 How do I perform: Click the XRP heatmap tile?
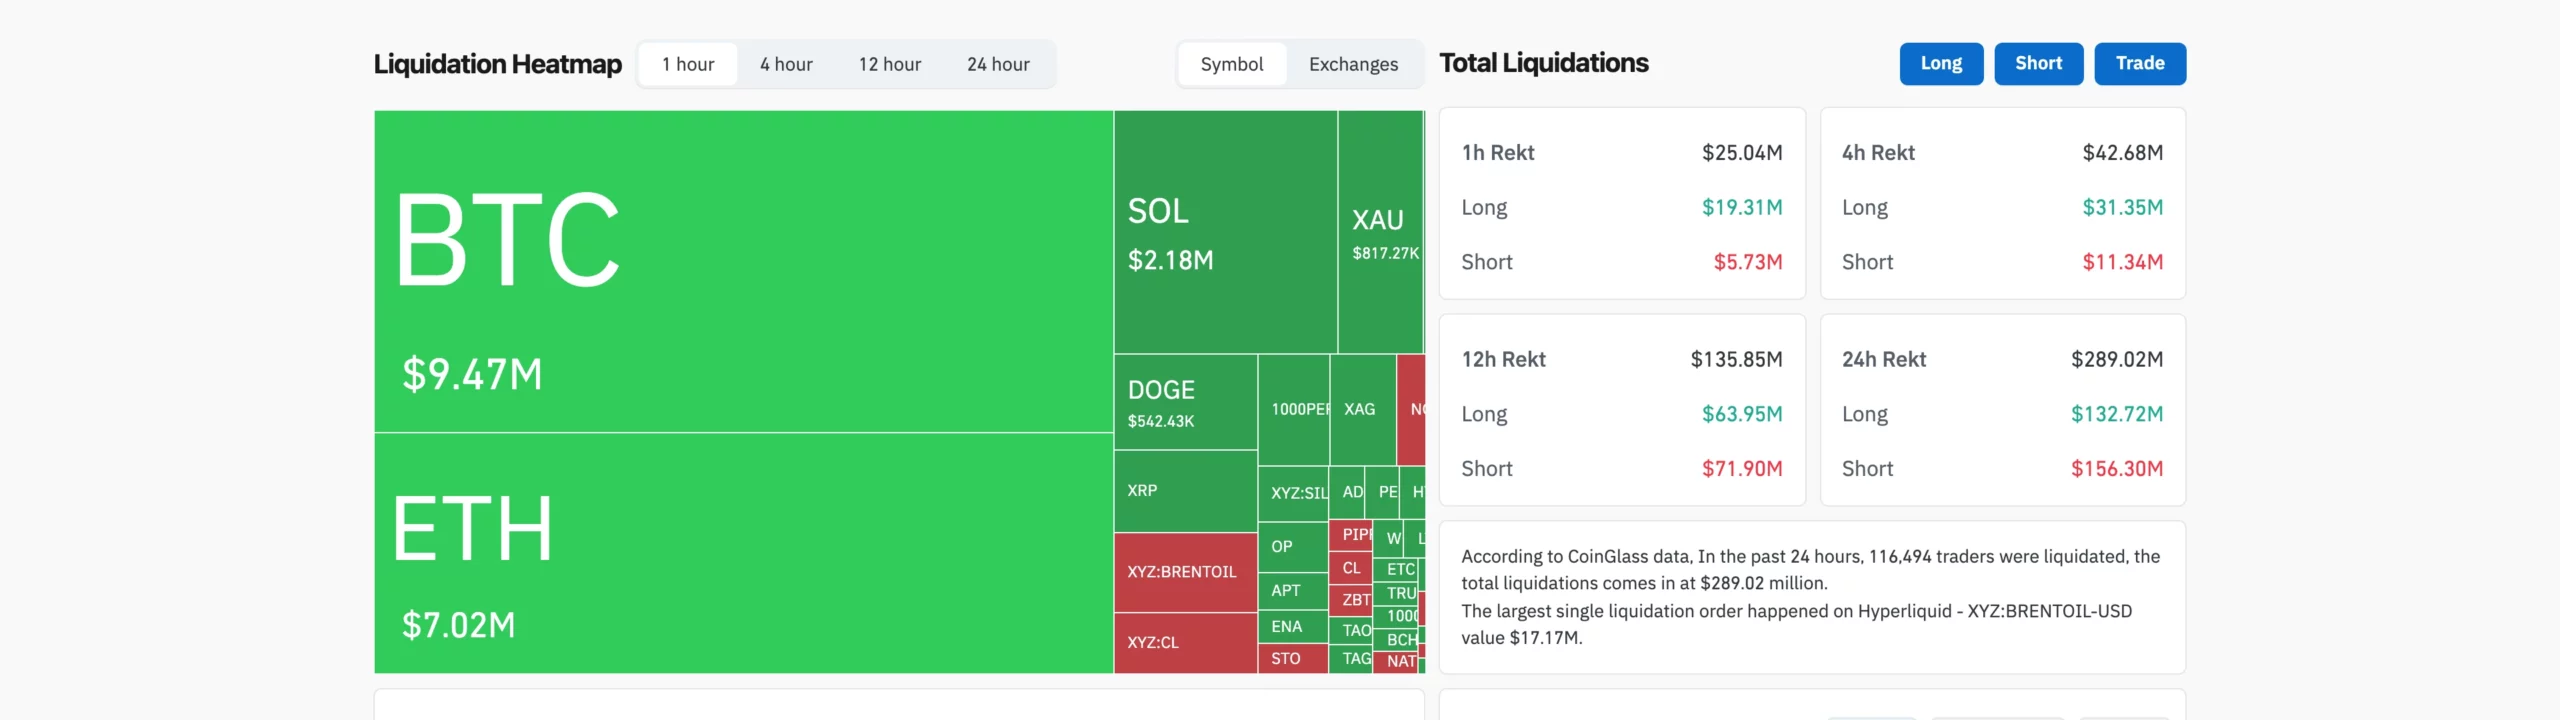[1185, 491]
